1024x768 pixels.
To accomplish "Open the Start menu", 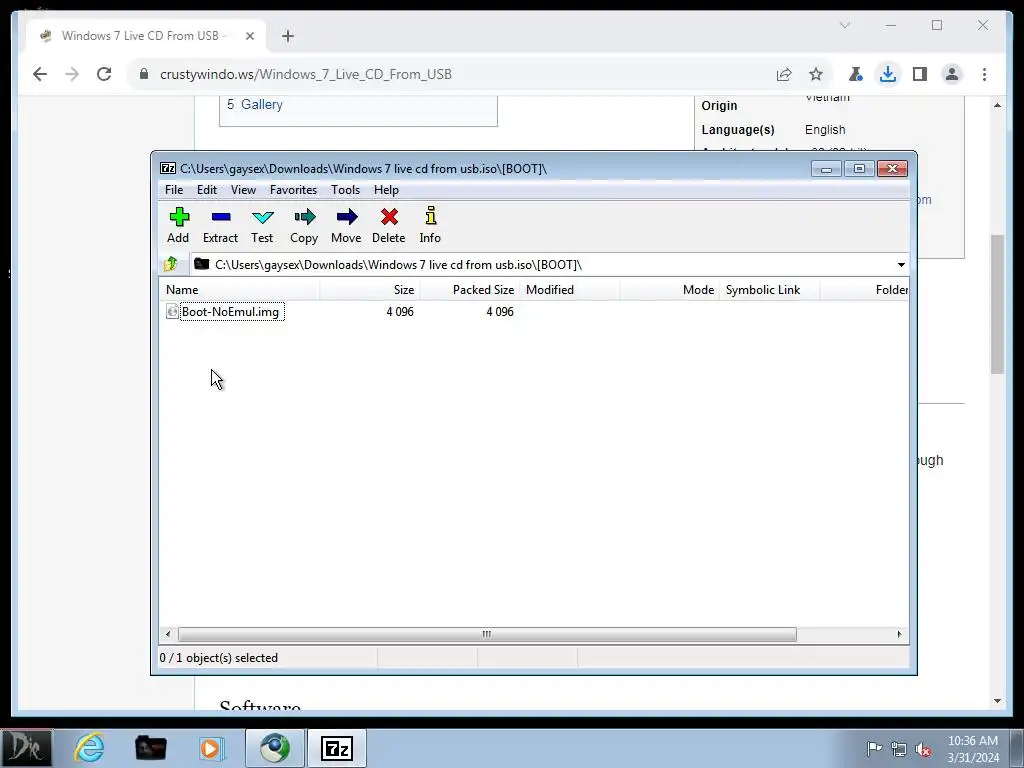I will point(26,747).
